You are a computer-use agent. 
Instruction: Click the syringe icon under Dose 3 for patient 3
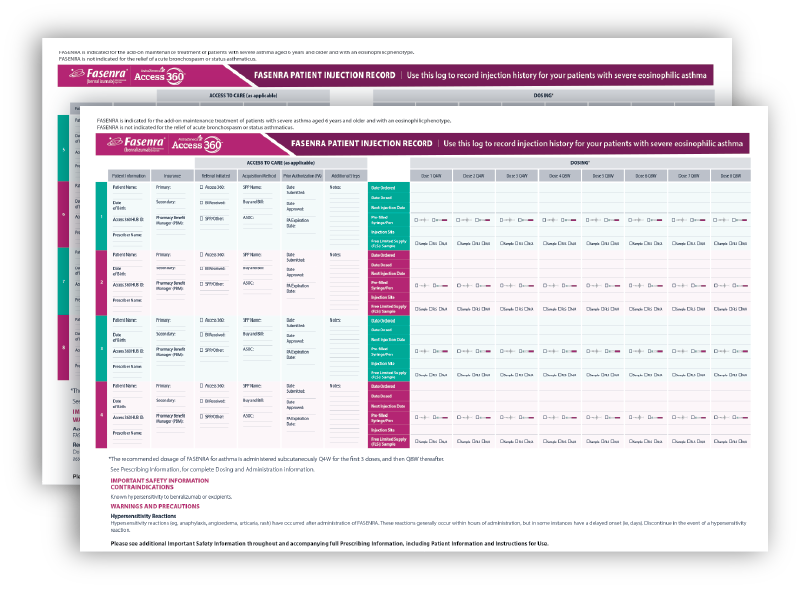[508, 351]
